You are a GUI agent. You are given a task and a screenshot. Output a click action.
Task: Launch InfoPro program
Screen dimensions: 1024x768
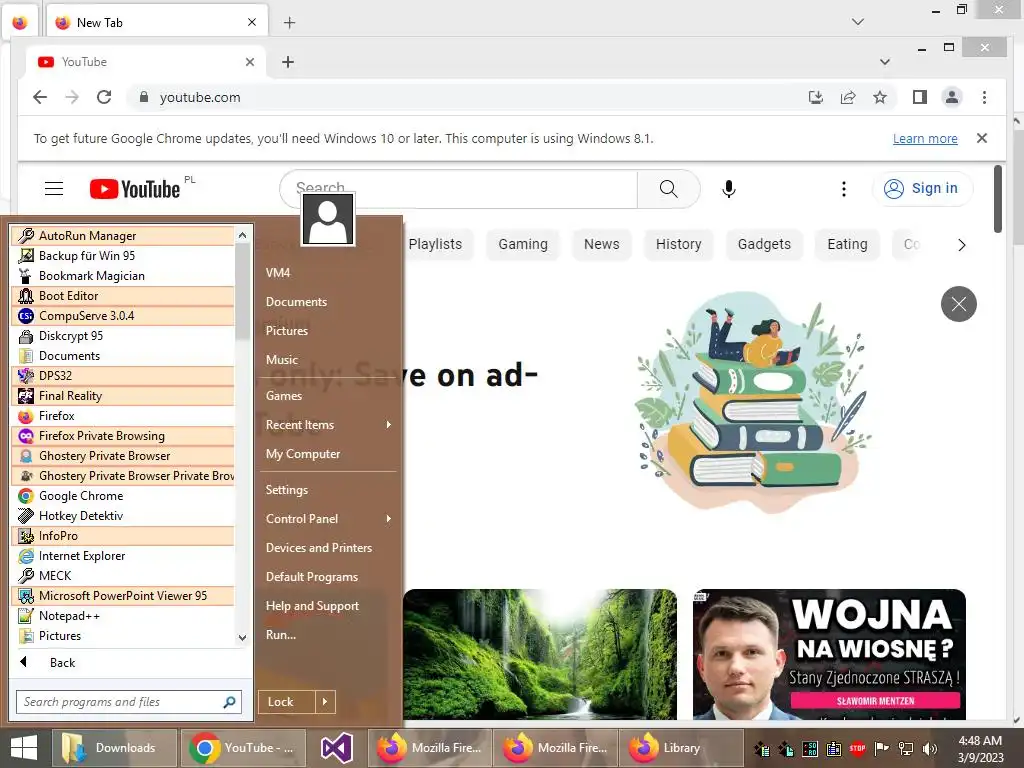[123, 536]
